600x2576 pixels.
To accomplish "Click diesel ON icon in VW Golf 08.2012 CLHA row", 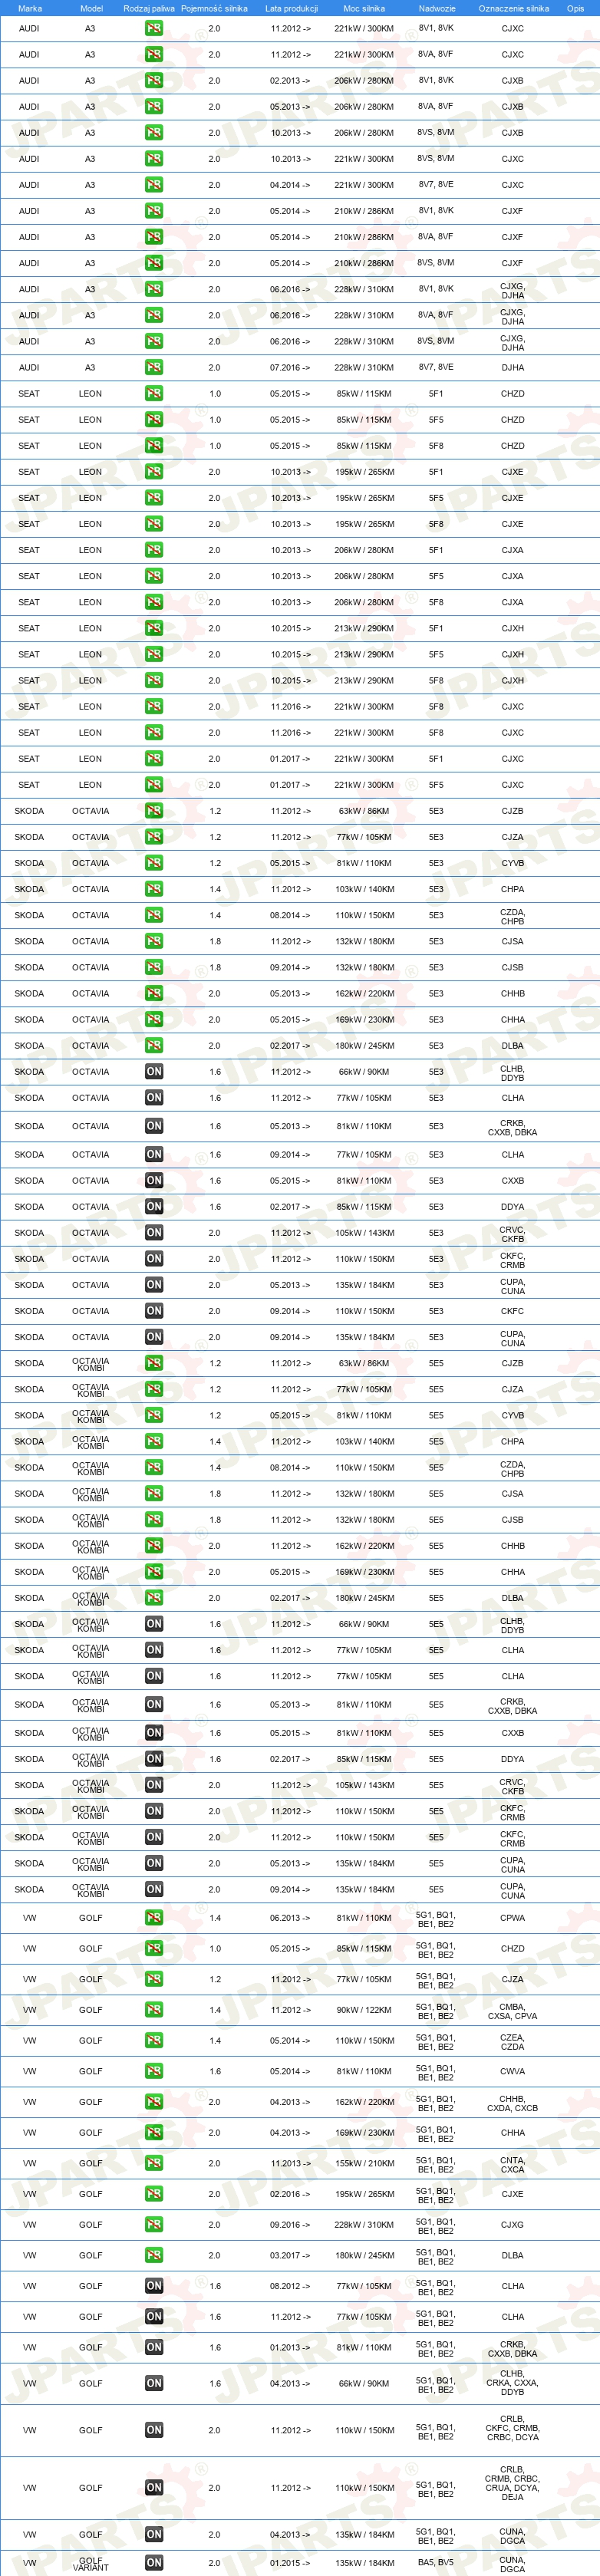I will [x=154, y=2286].
